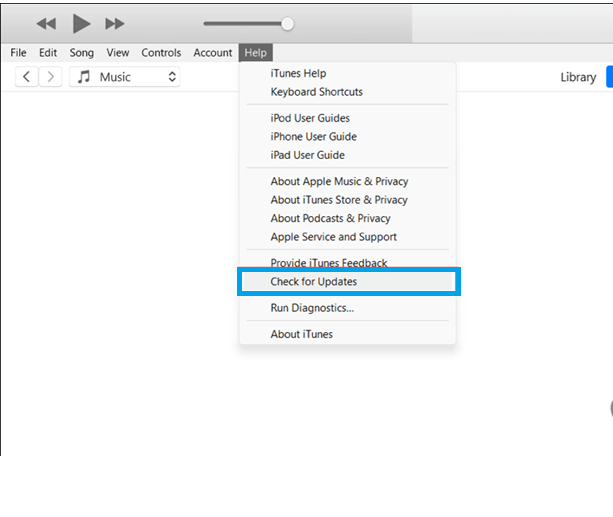The width and height of the screenshot is (613, 517).
Task: Open the Song menu
Action: point(82,53)
